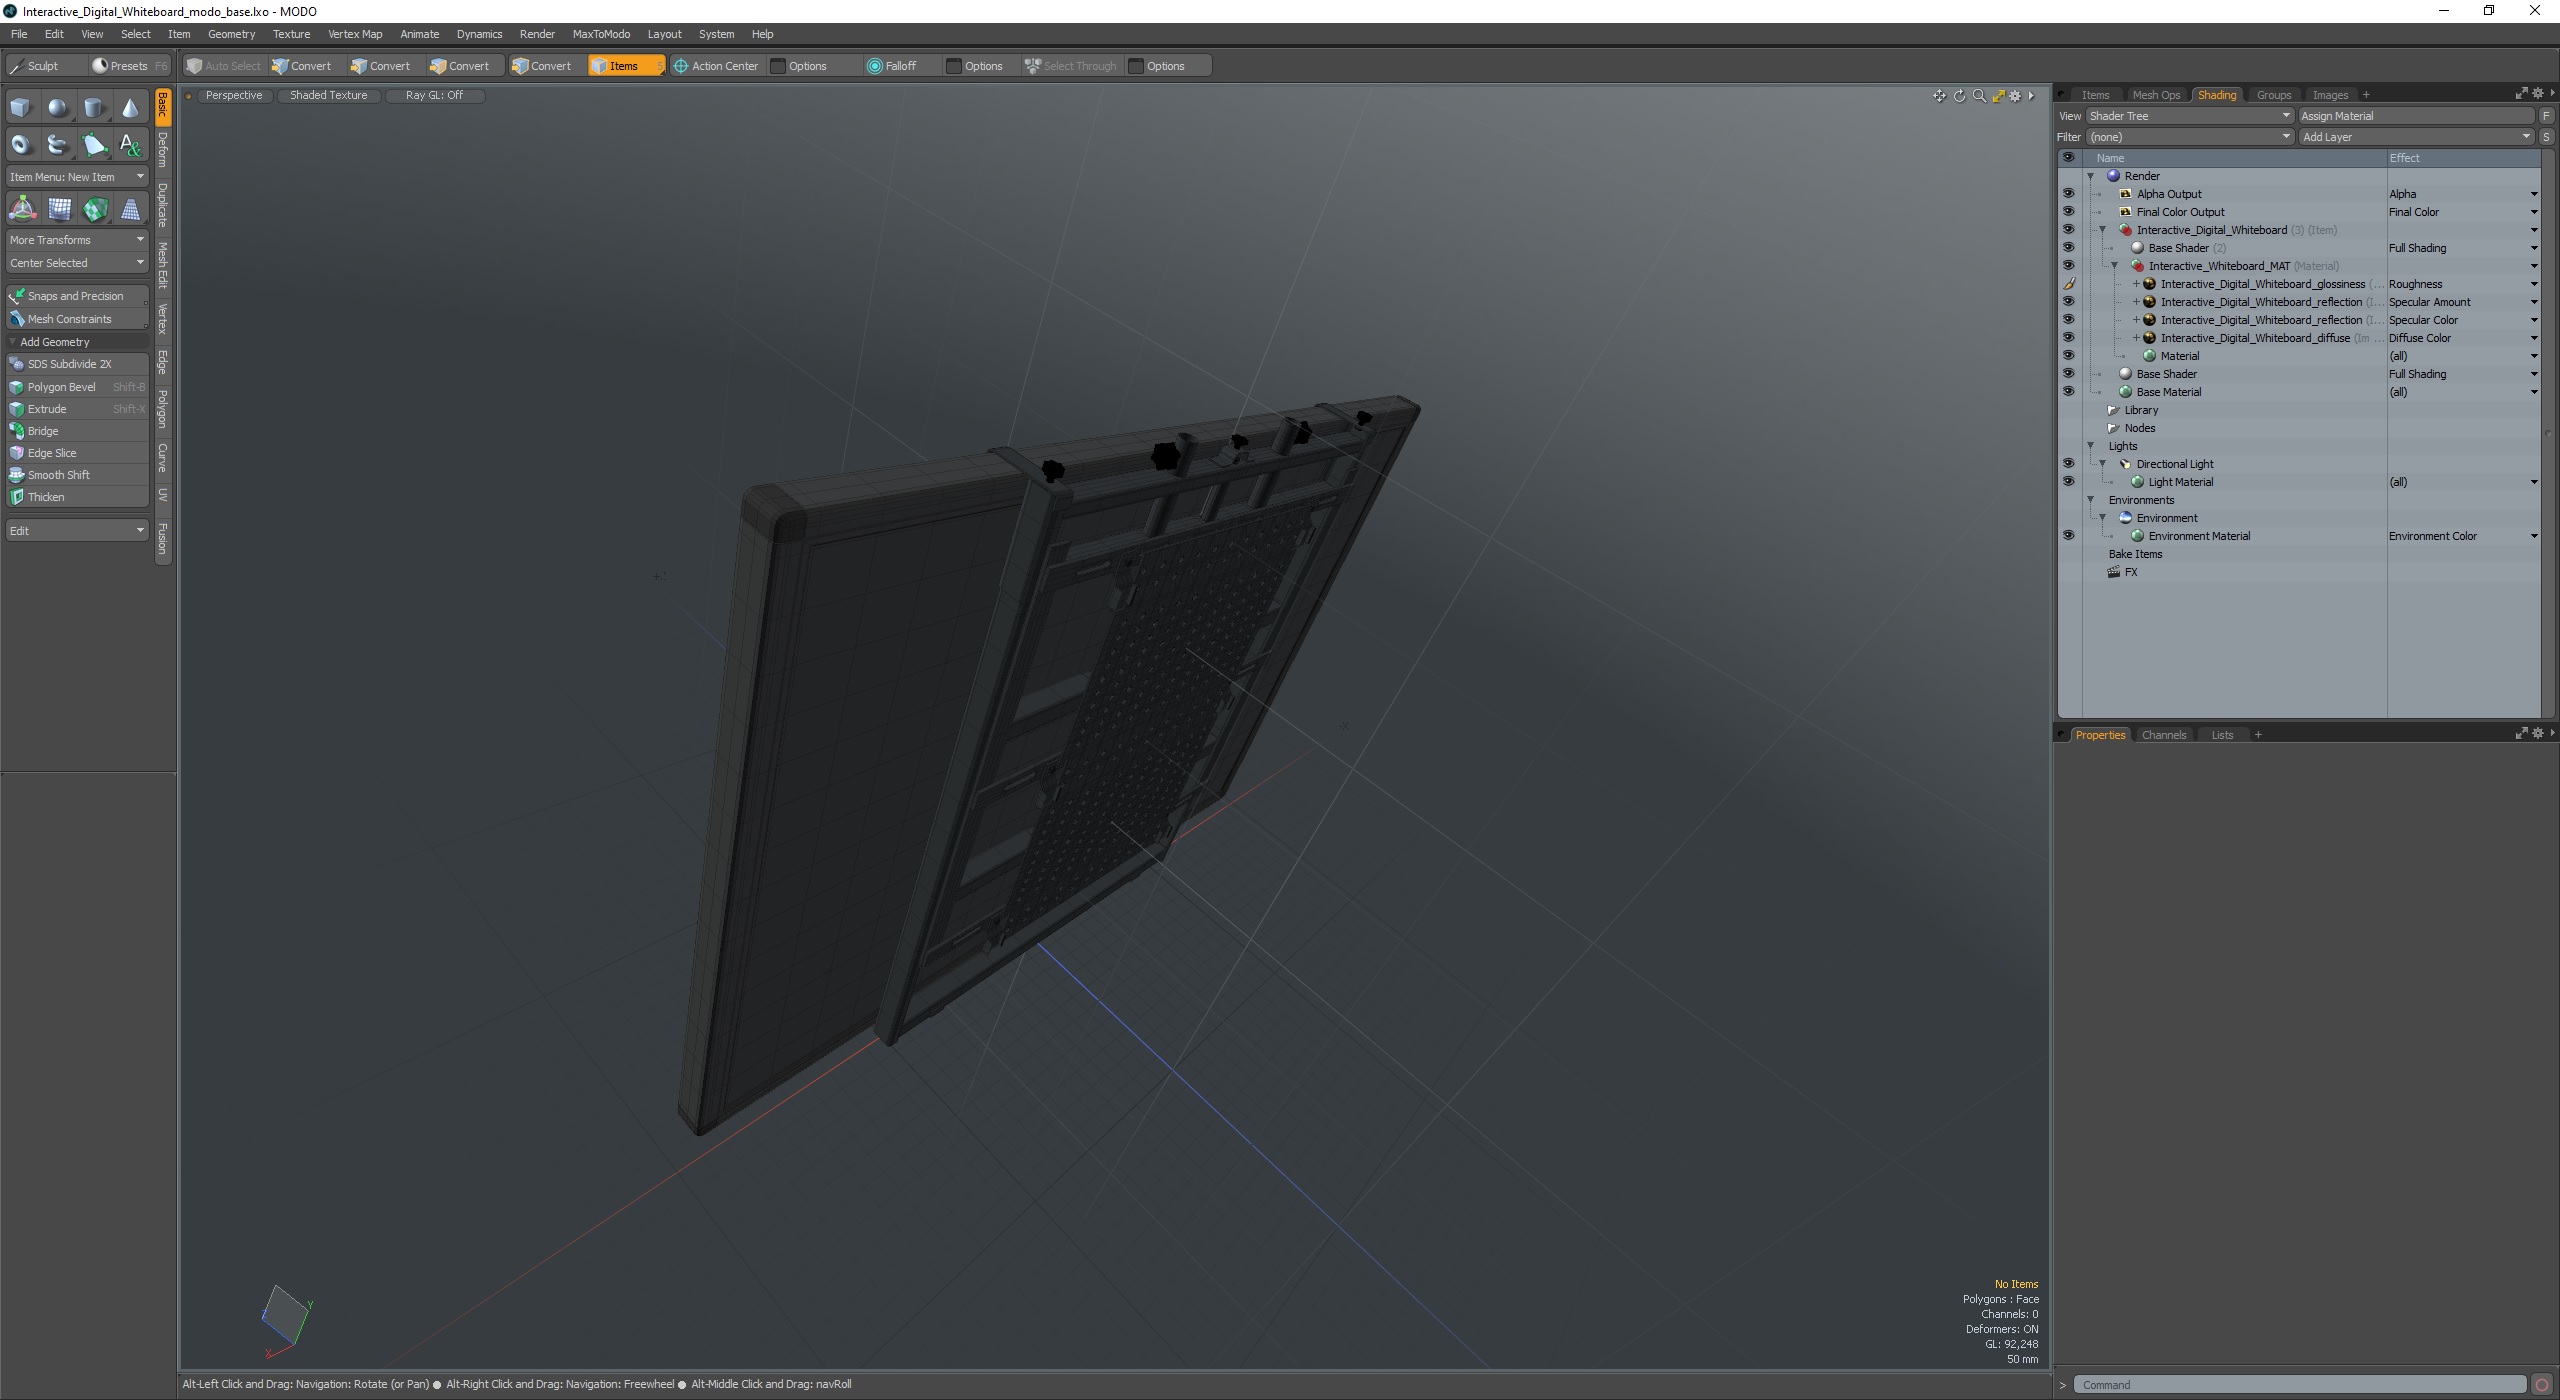
Task: Select the Text tool icon
Action: click(130, 145)
